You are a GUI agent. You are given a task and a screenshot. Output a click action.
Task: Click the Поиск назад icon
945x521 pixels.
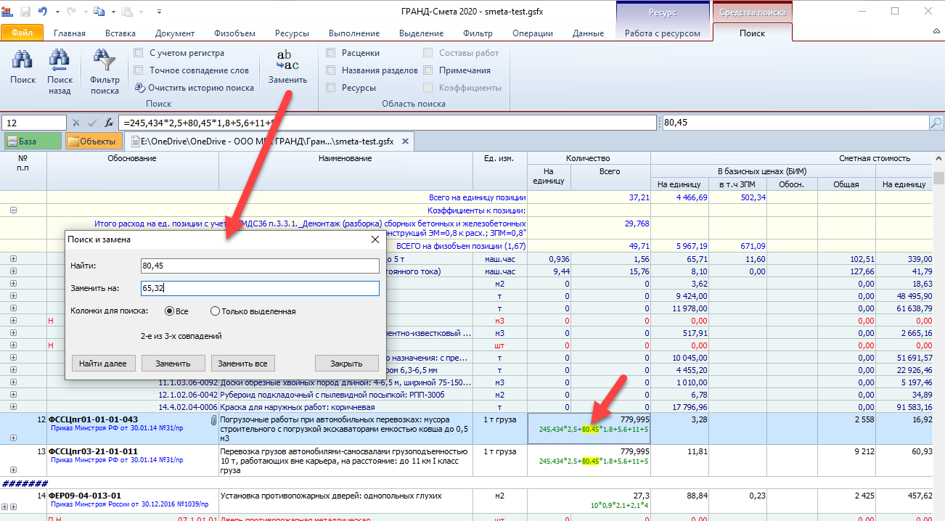click(x=59, y=60)
